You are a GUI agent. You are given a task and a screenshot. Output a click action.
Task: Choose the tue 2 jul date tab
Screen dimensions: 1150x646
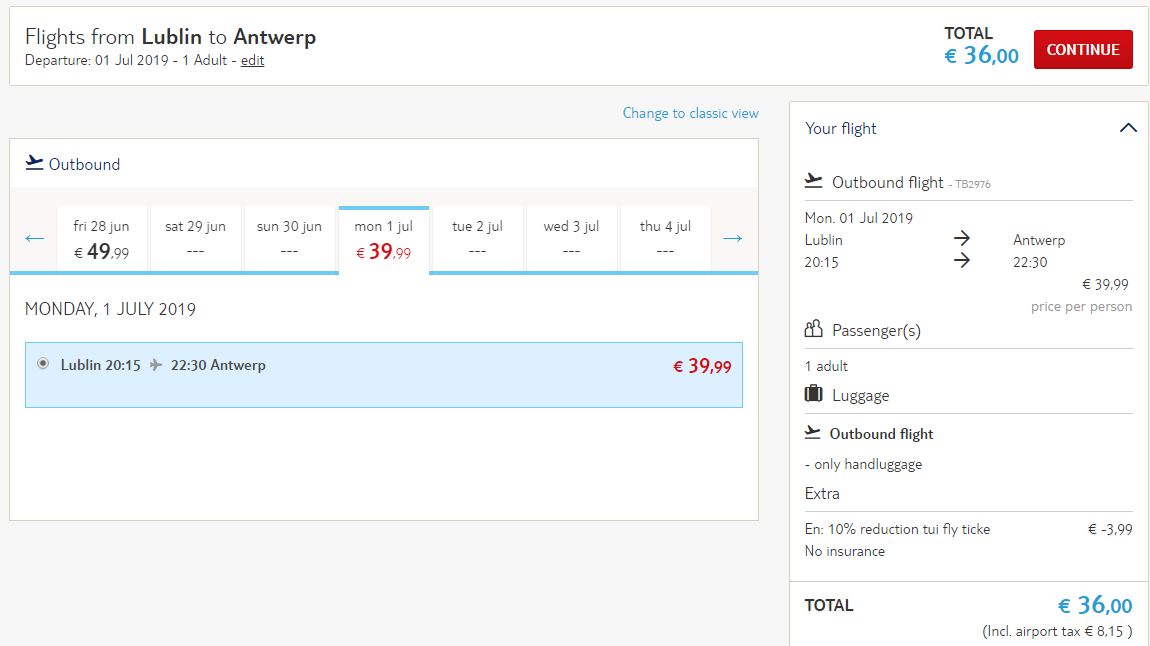pyautogui.click(x=477, y=239)
